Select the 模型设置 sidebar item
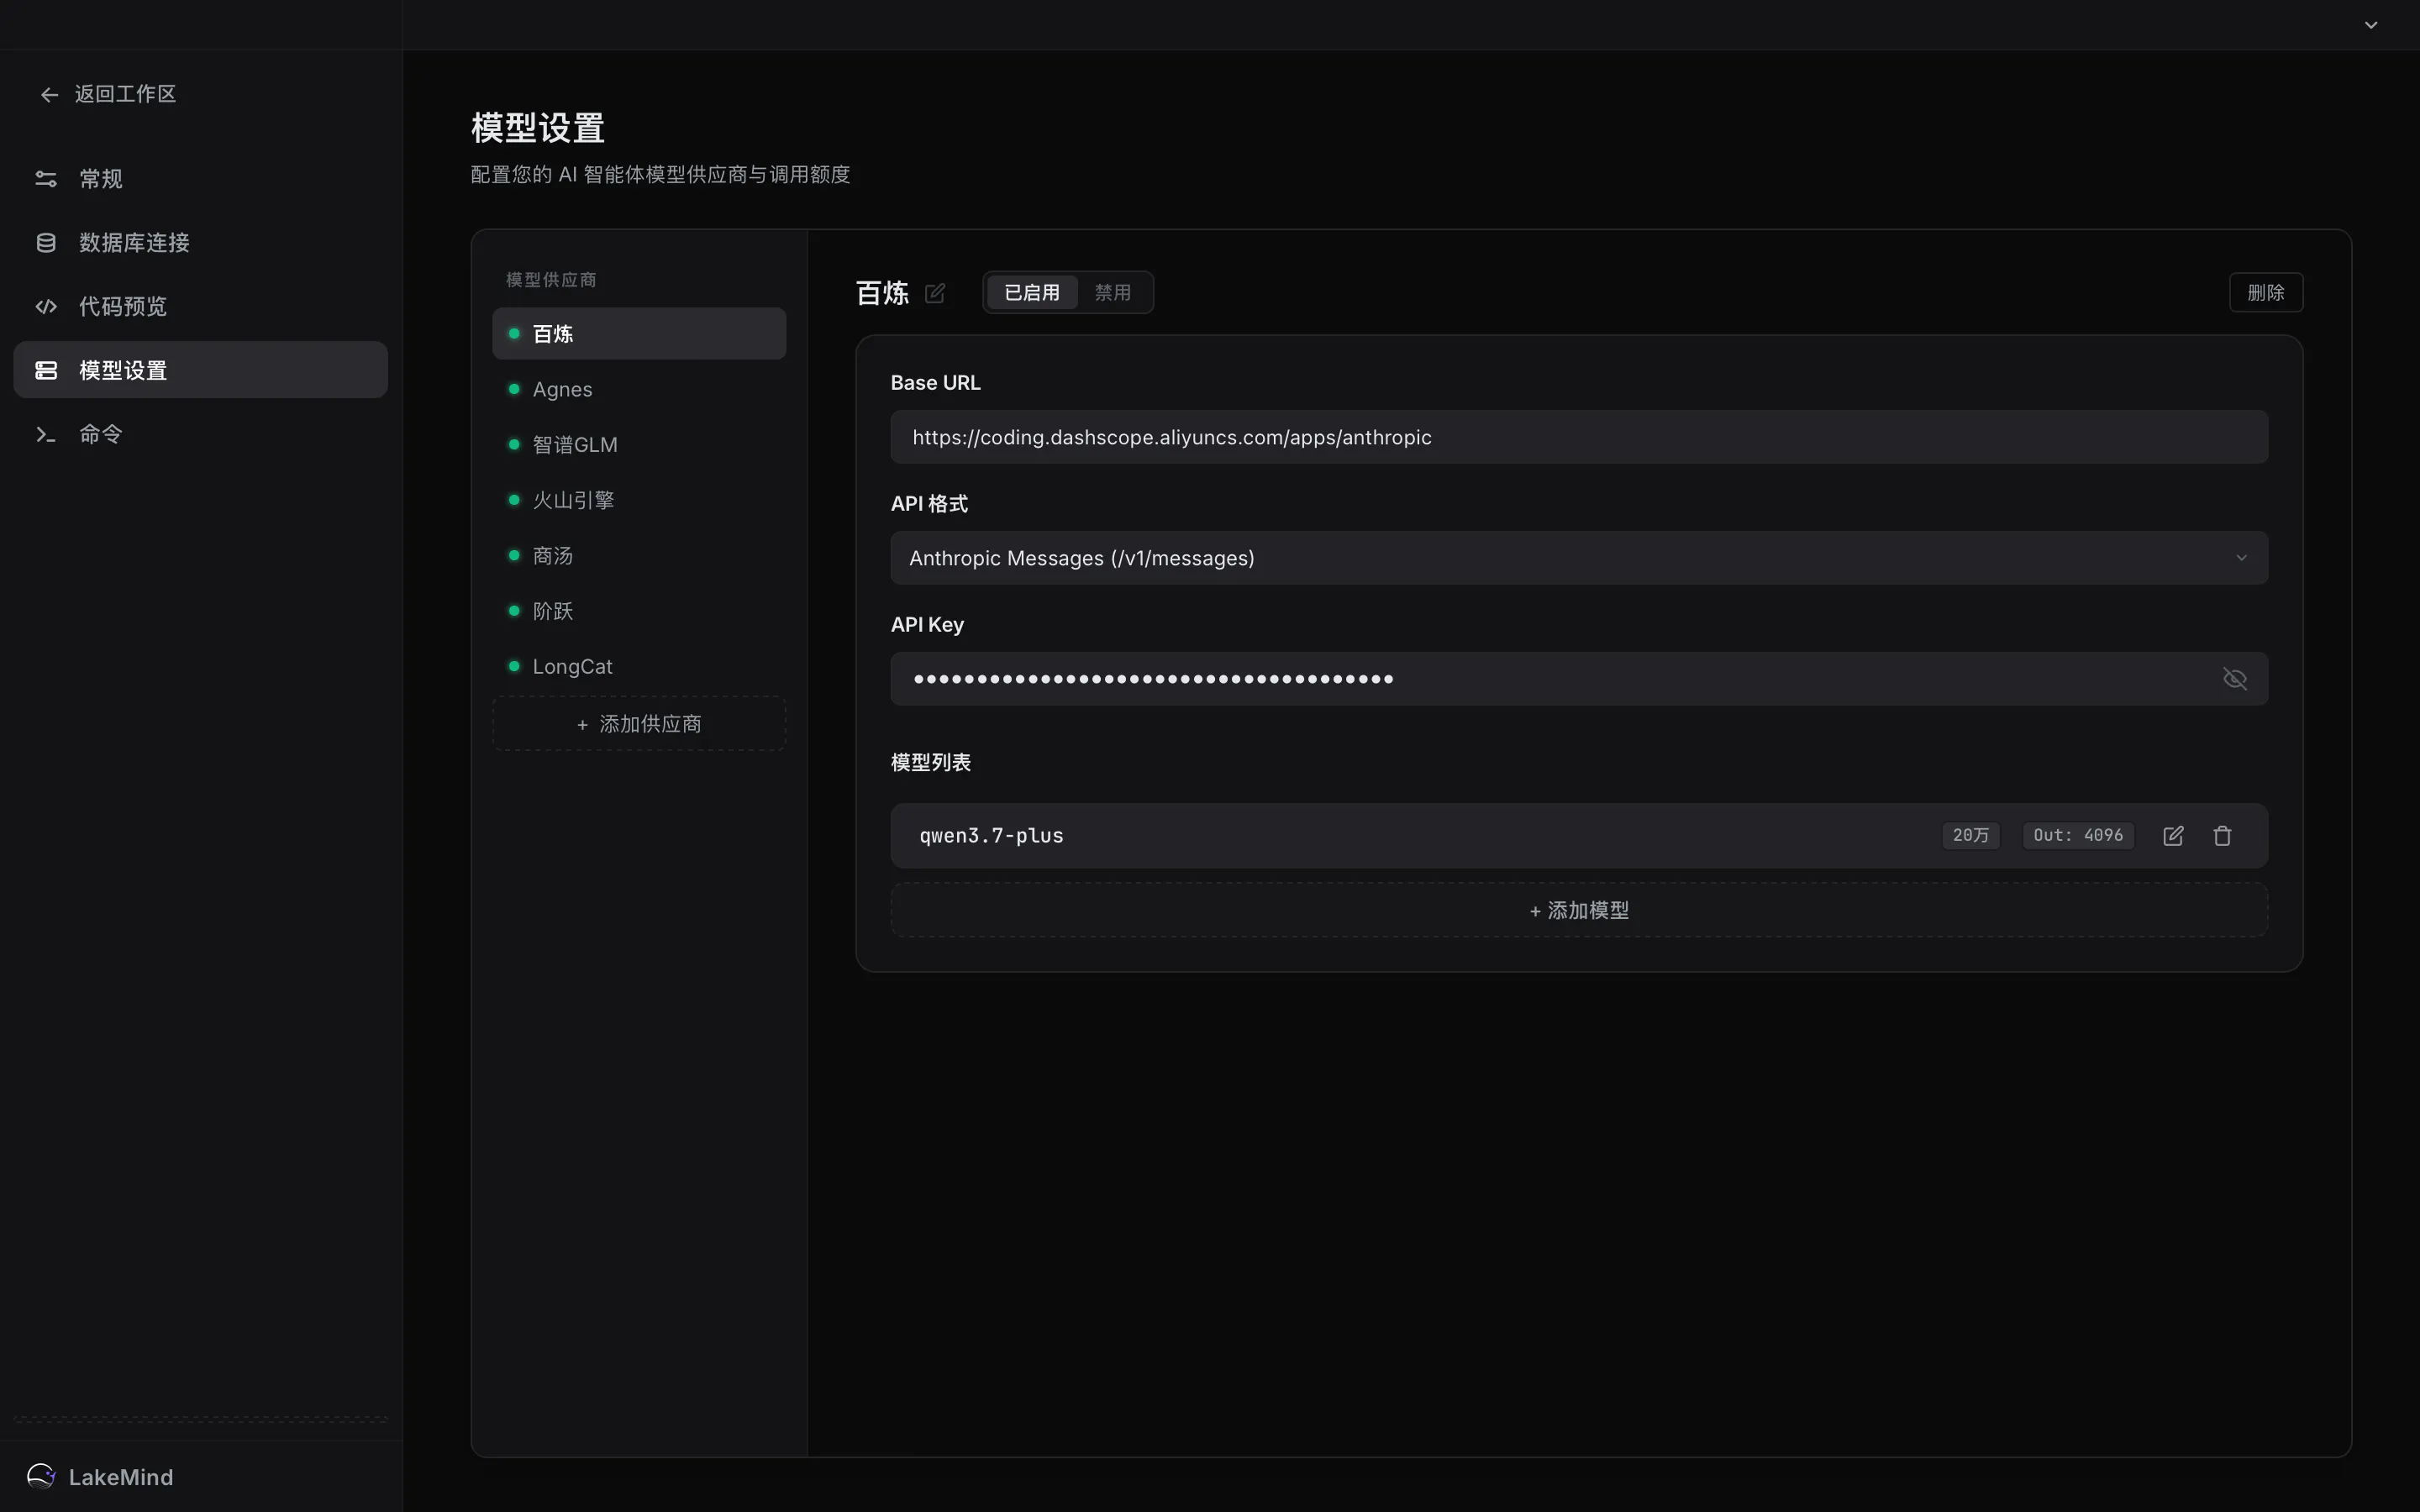Image resolution: width=2420 pixels, height=1512 pixels. pyautogui.click(x=200, y=370)
